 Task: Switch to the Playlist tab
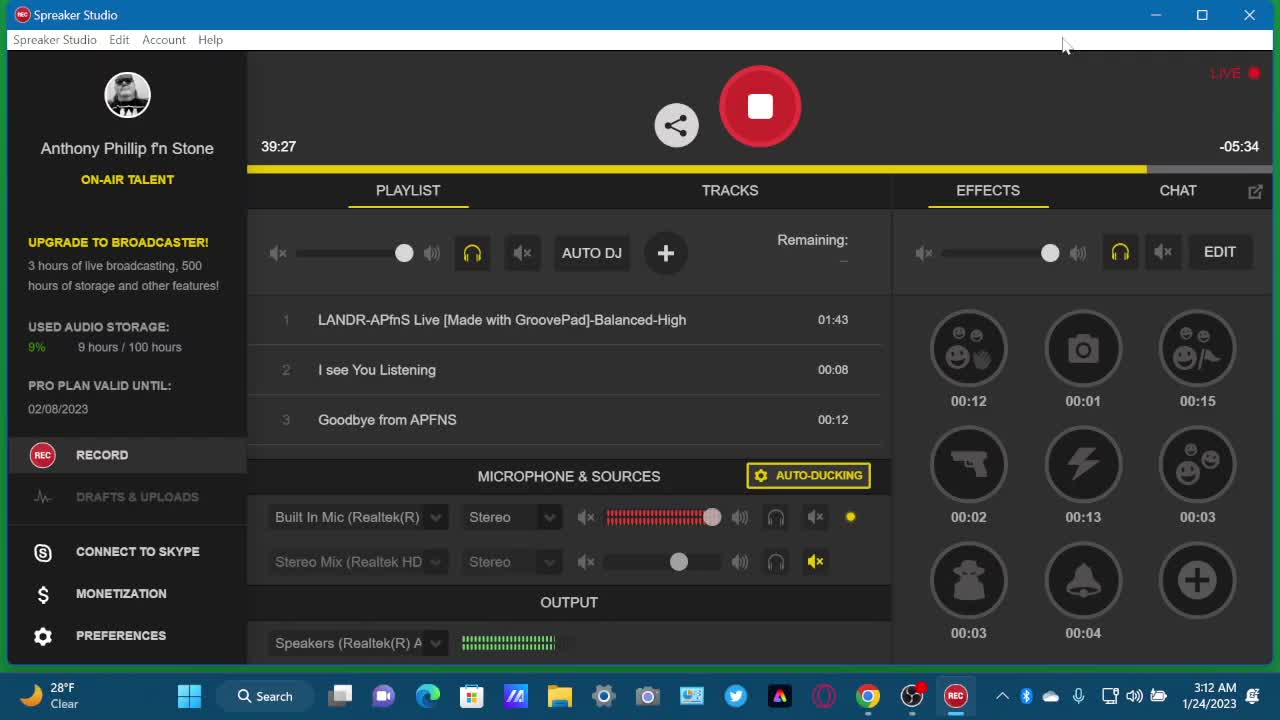(408, 190)
